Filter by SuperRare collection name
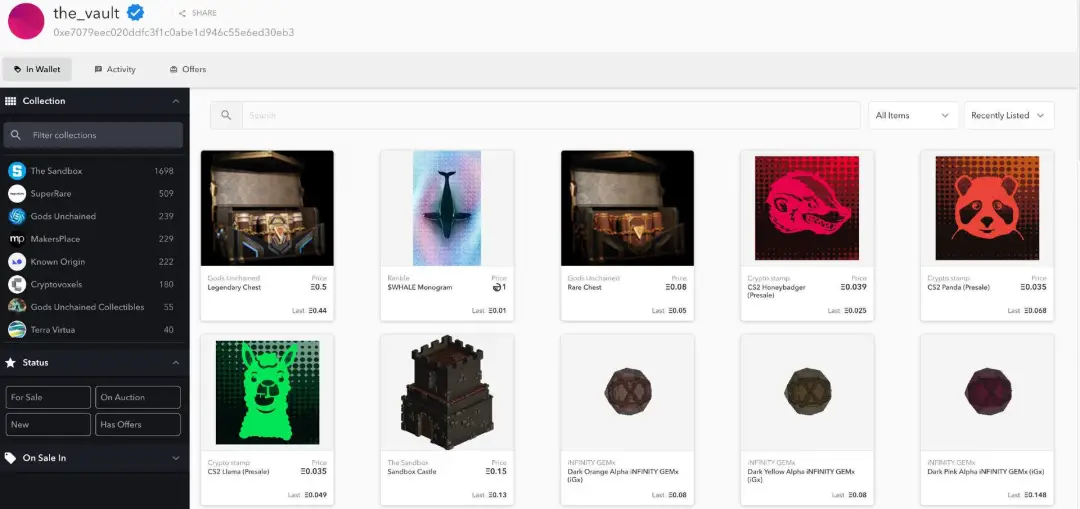 point(50,194)
